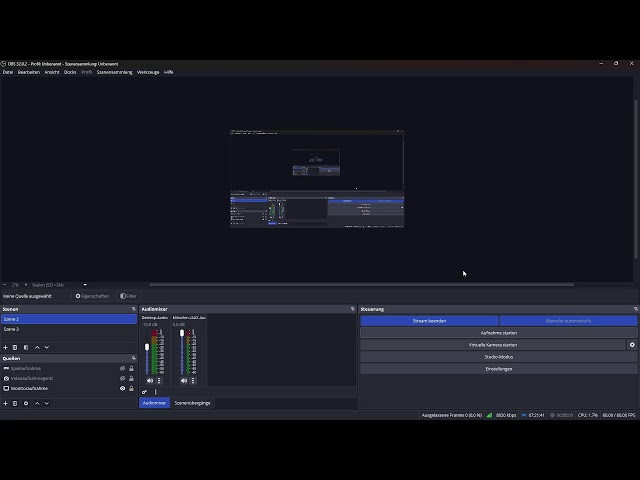Open the microphone channel three-dot options menu
640x480 pixels.
[193, 380]
